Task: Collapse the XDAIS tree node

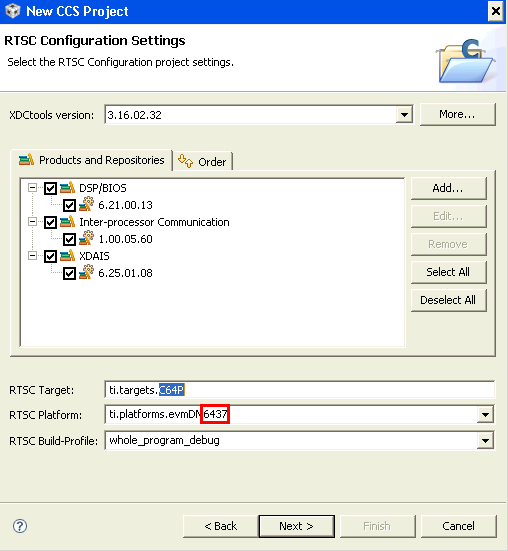Action: click(32, 255)
